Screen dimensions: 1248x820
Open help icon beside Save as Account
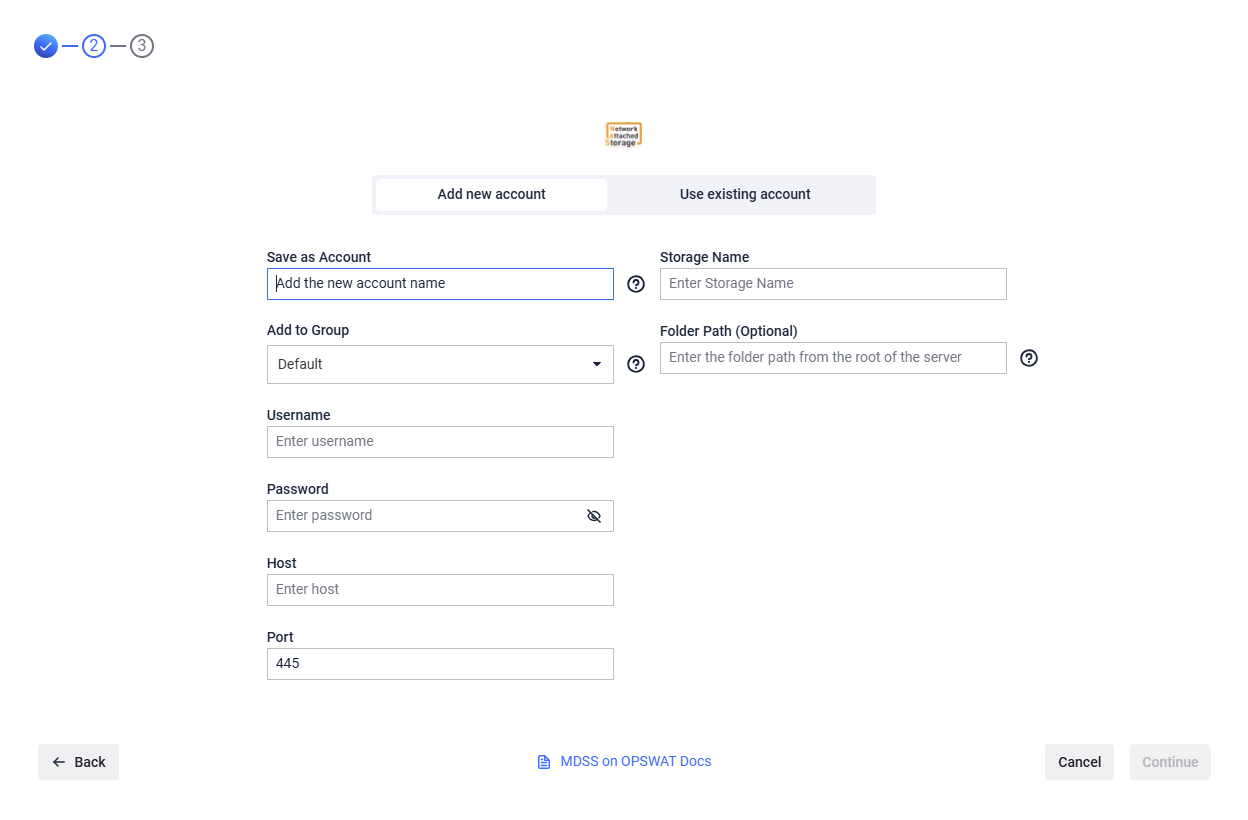point(636,284)
